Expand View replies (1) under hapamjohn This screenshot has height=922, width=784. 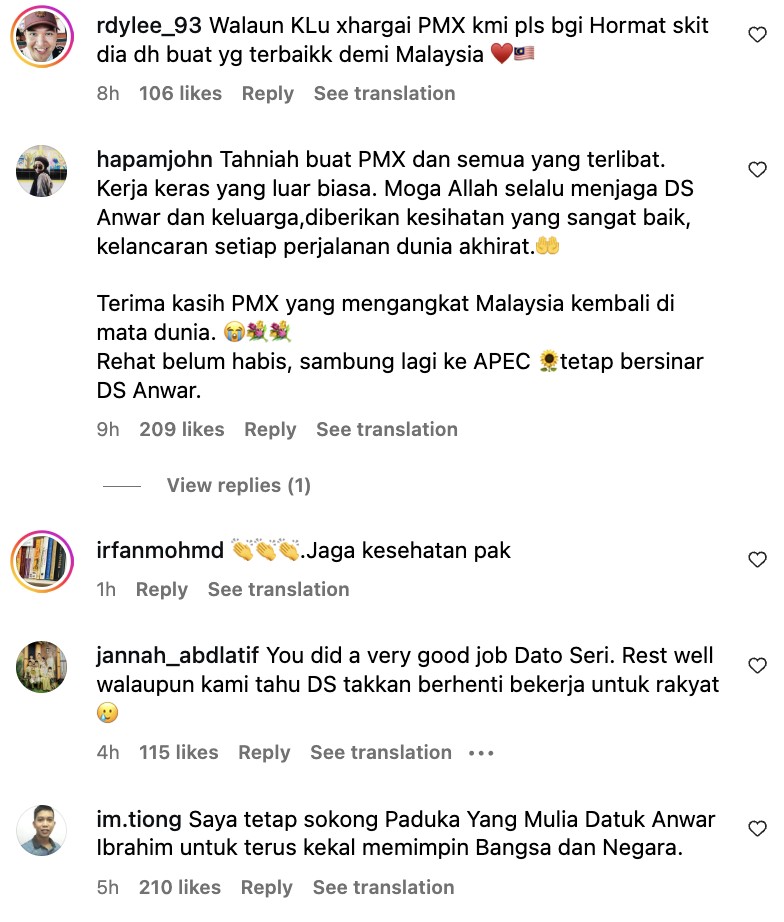(x=239, y=485)
